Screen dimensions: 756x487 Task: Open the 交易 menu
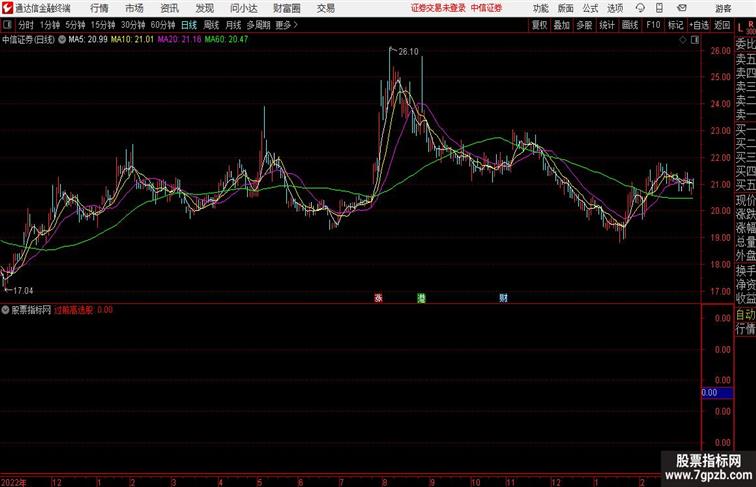coord(326,8)
